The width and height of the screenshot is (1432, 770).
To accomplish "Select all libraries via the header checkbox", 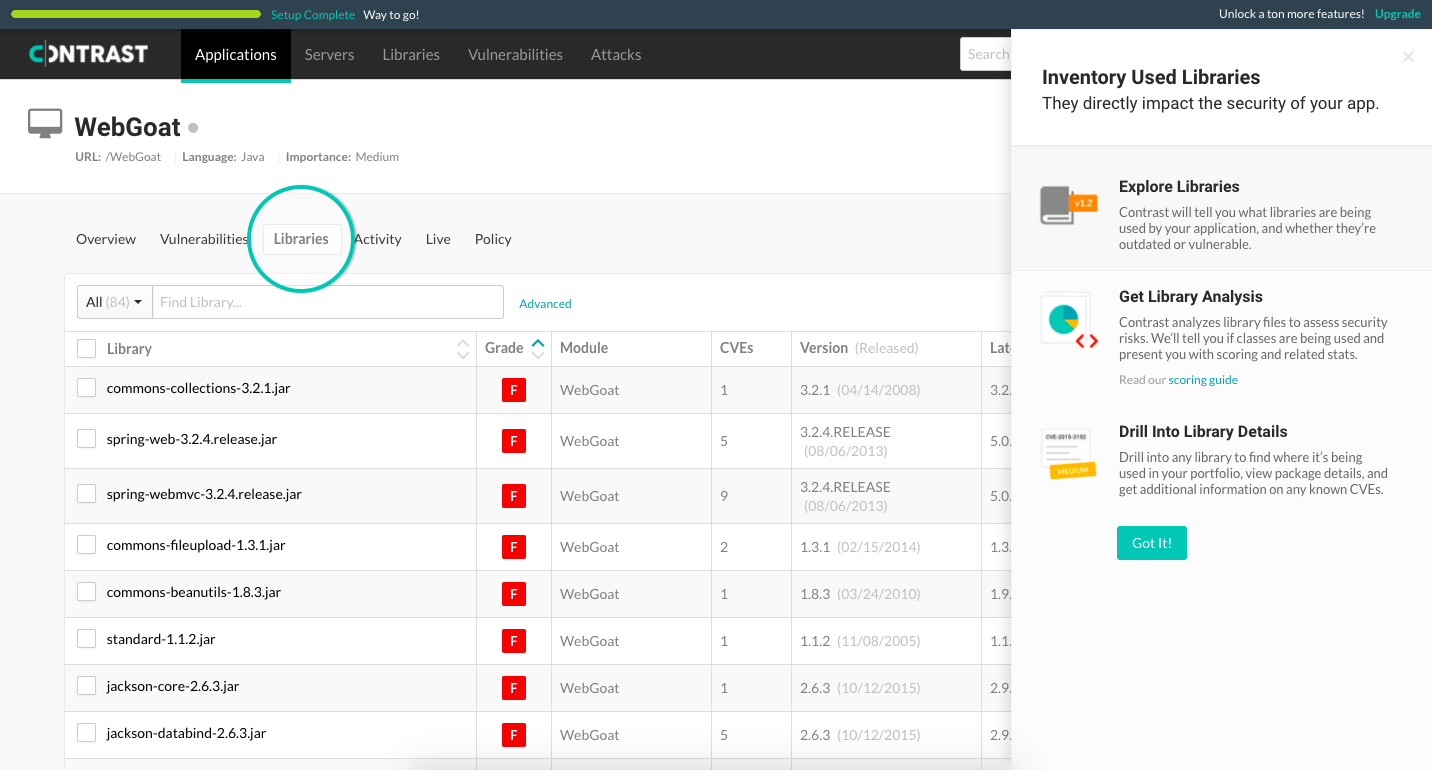I will (86, 348).
